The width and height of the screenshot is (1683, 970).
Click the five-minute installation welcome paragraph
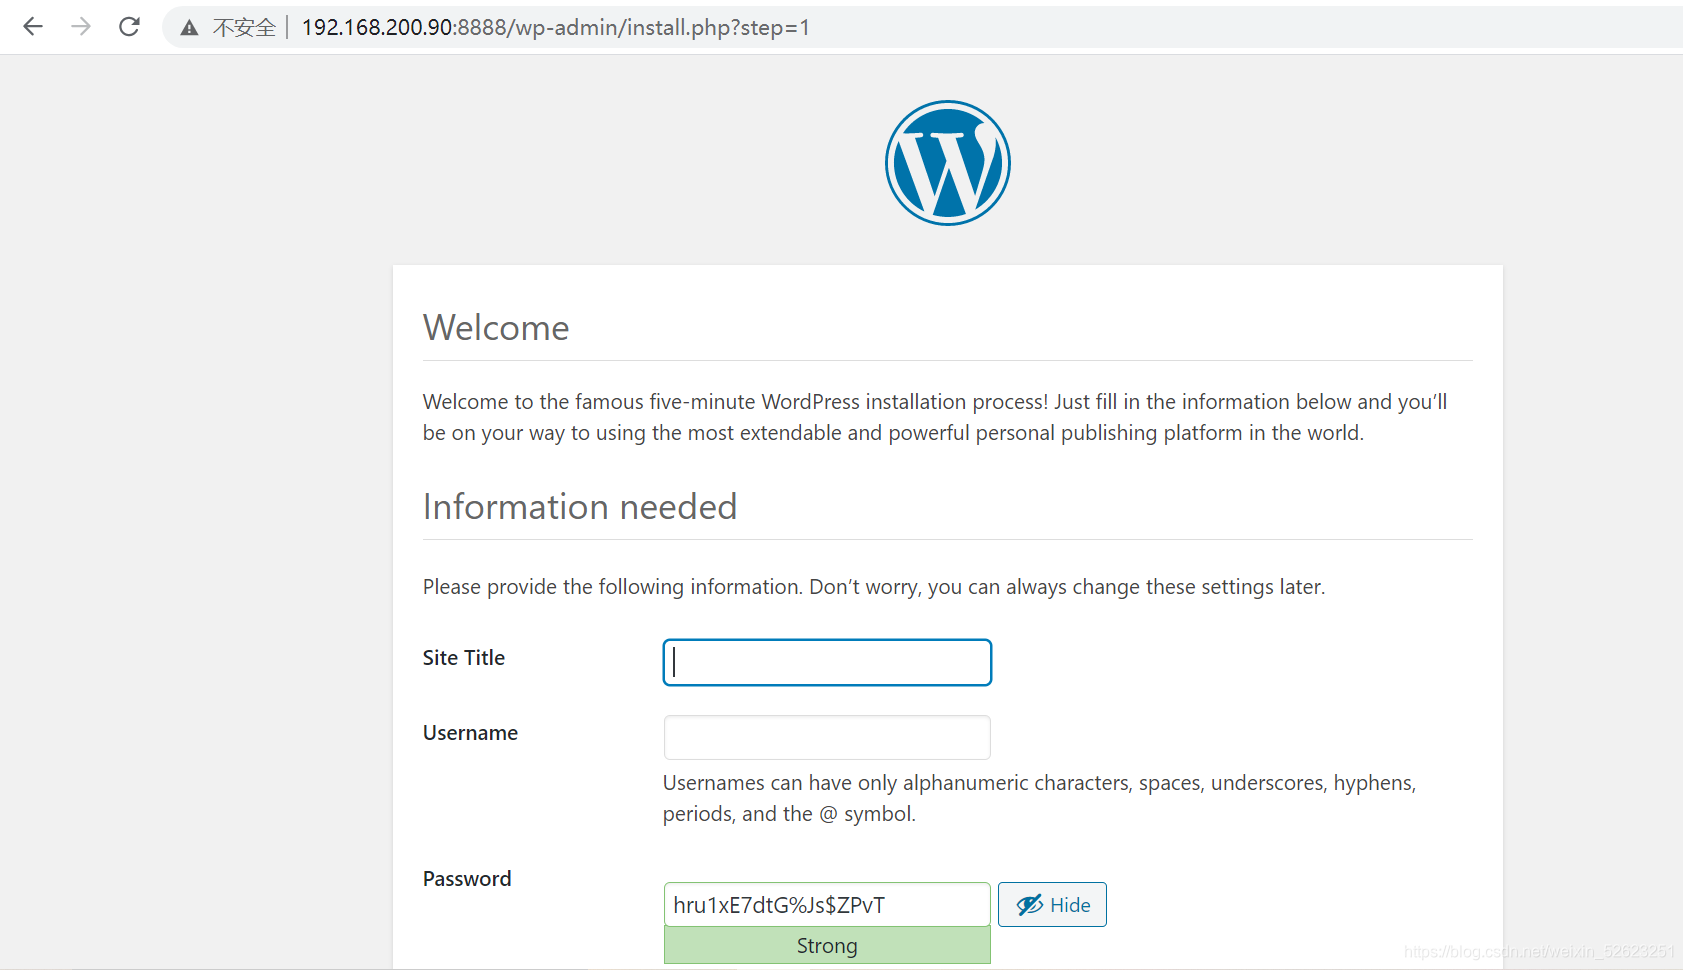tap(935, 417)
